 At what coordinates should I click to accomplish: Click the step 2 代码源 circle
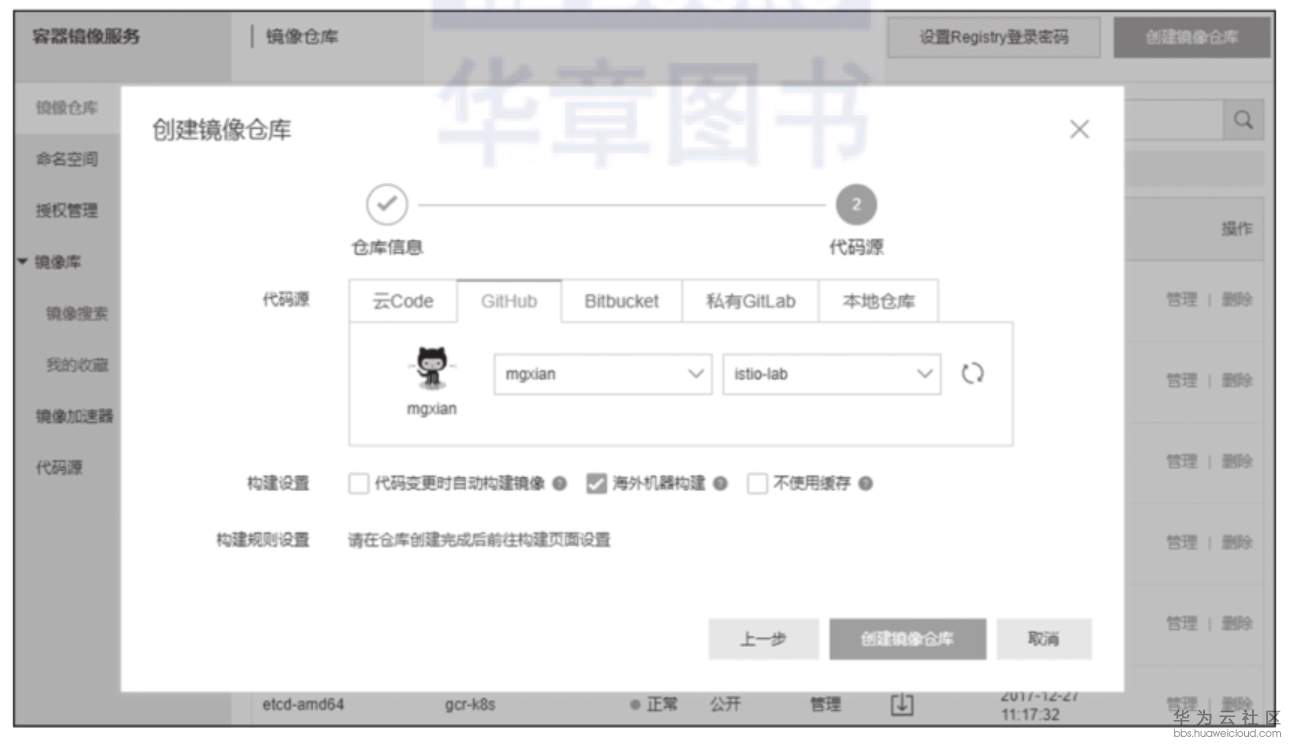point(855,205)
